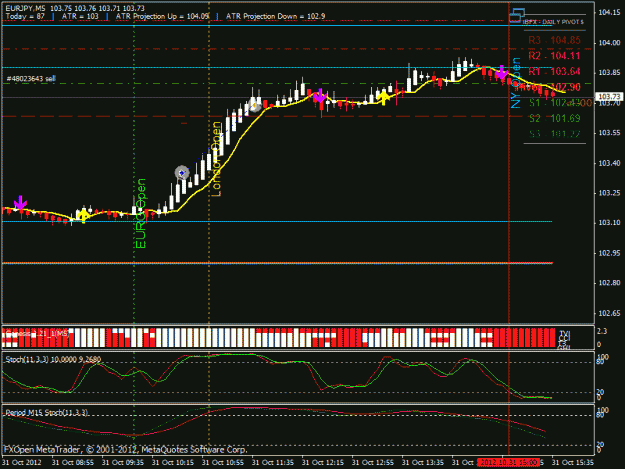Click the yellow up arrow before EURO Open
Image resolution: width=625 pixels, height=469 pixels.
click(83, 216)
